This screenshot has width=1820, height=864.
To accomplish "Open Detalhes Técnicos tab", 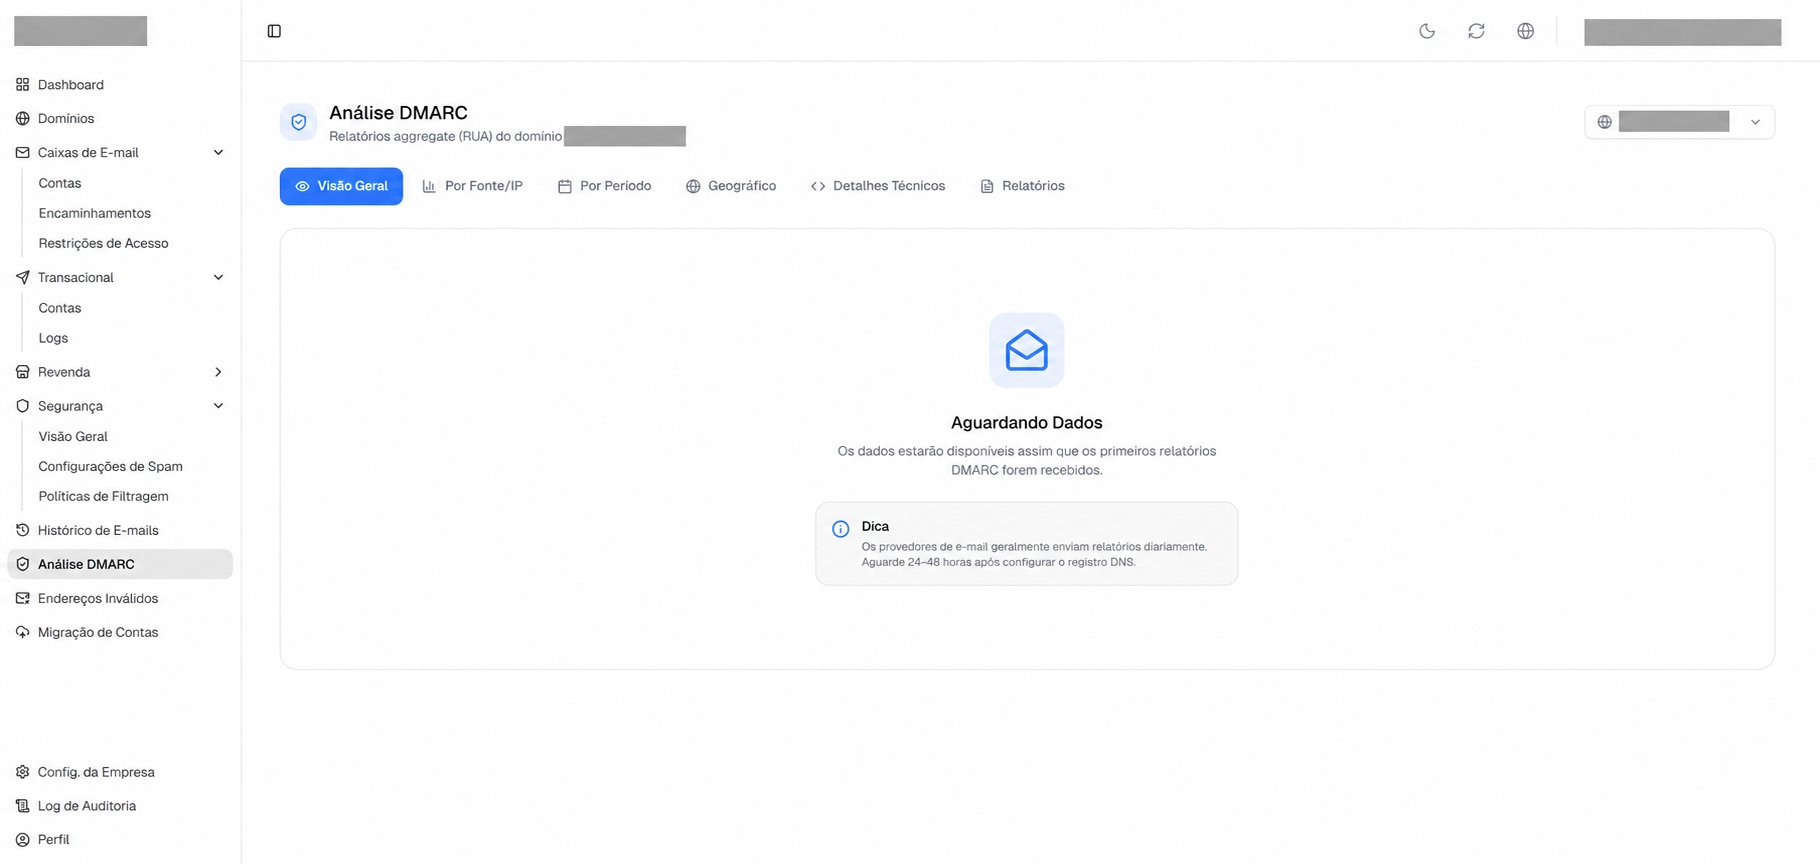I will tap(878, 186).
